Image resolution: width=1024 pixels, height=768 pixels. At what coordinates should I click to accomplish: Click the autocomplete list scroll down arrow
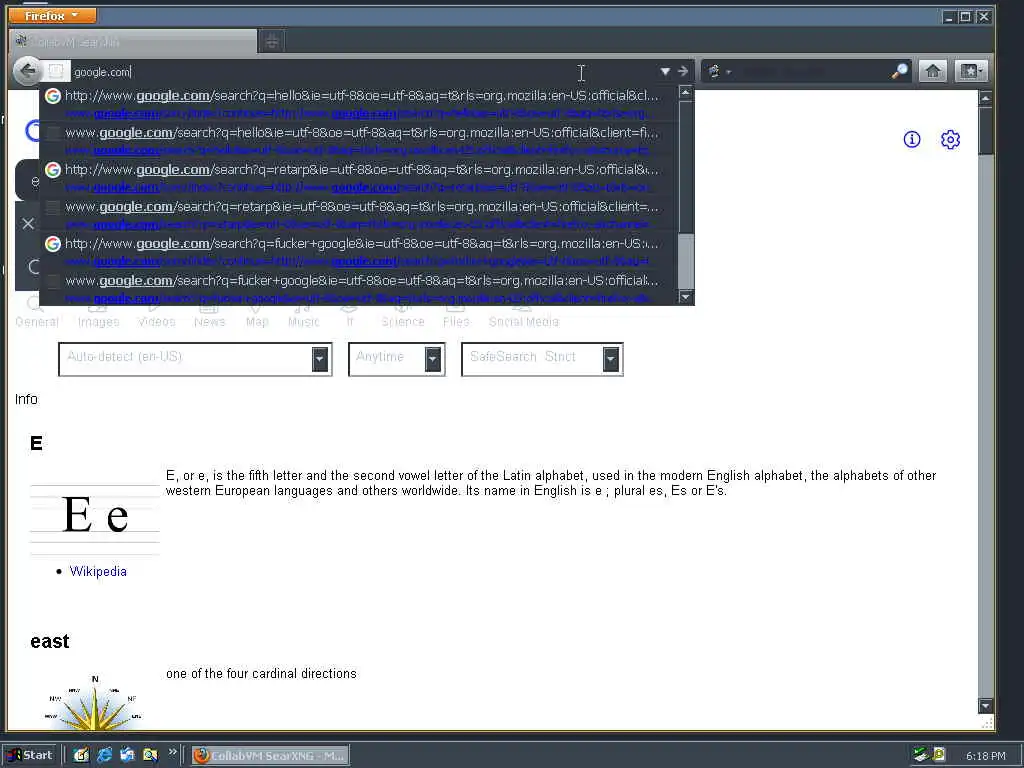pos(685,297)
